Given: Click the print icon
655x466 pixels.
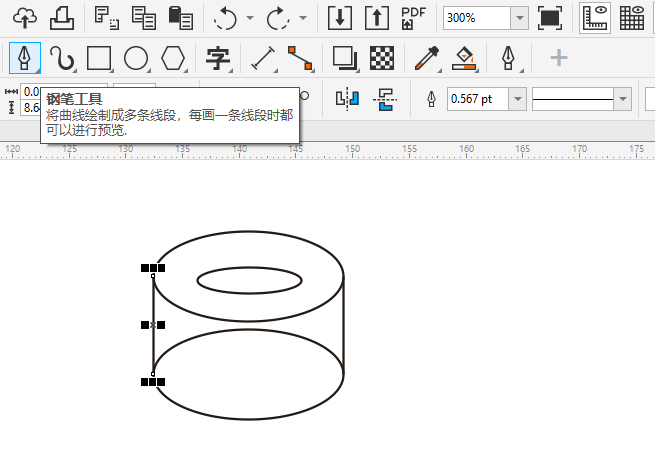Looking at the screenshot, I should point(62,18).
